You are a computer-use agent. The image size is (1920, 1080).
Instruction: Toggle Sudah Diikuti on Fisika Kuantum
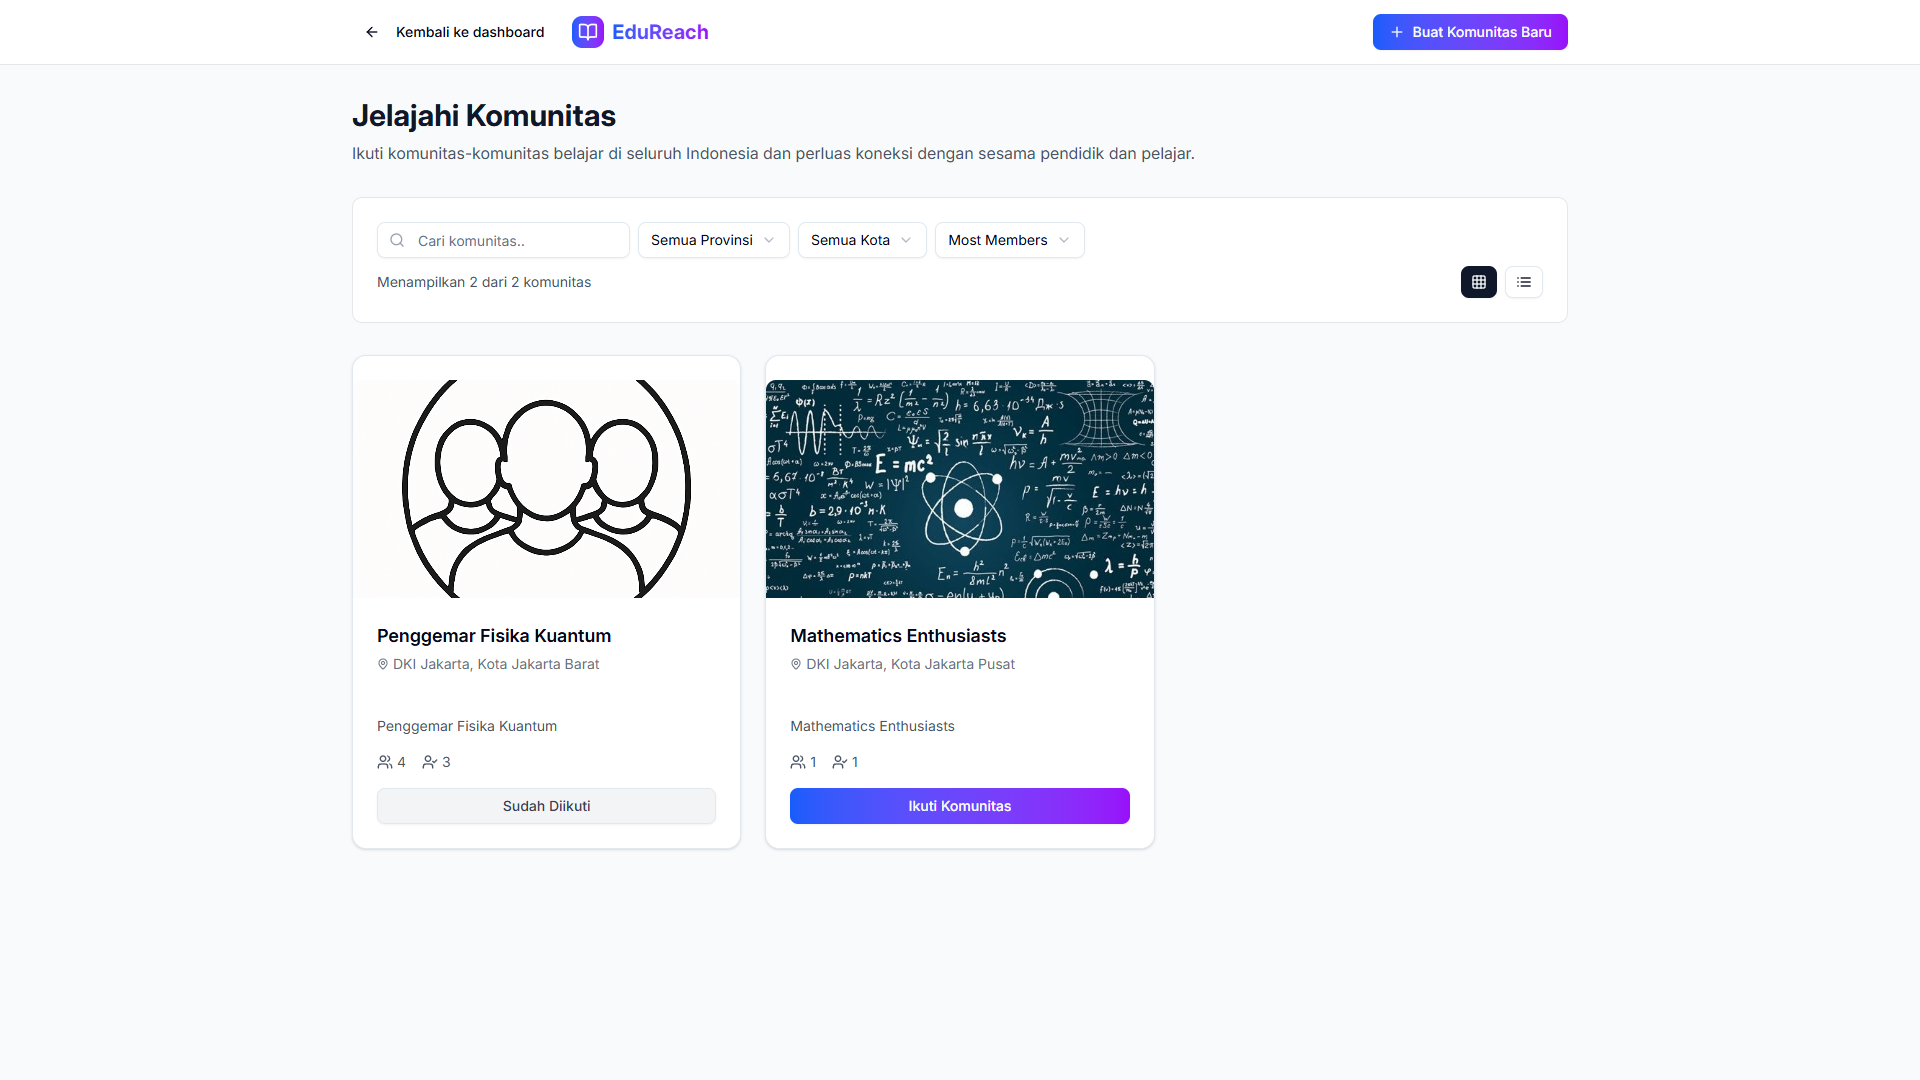coord(546,807)
